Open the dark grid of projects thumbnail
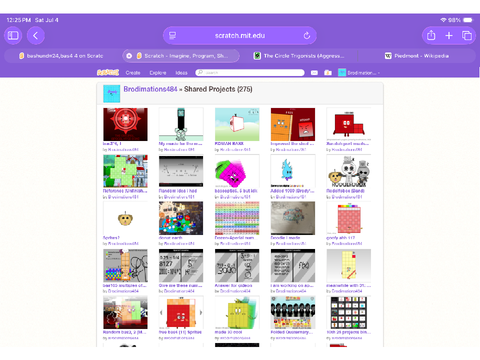480x360 pixels. point(349,312)
